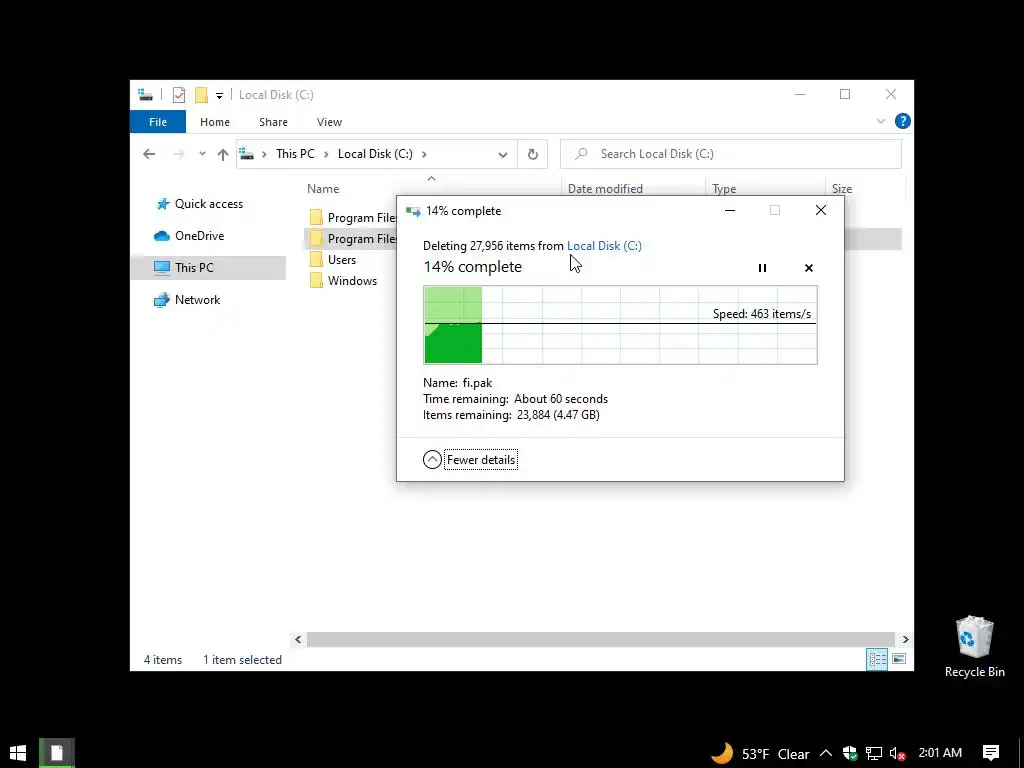
Task: Open the address bar history dropdown
Action: pyautogui.click(x=502, y=155)
